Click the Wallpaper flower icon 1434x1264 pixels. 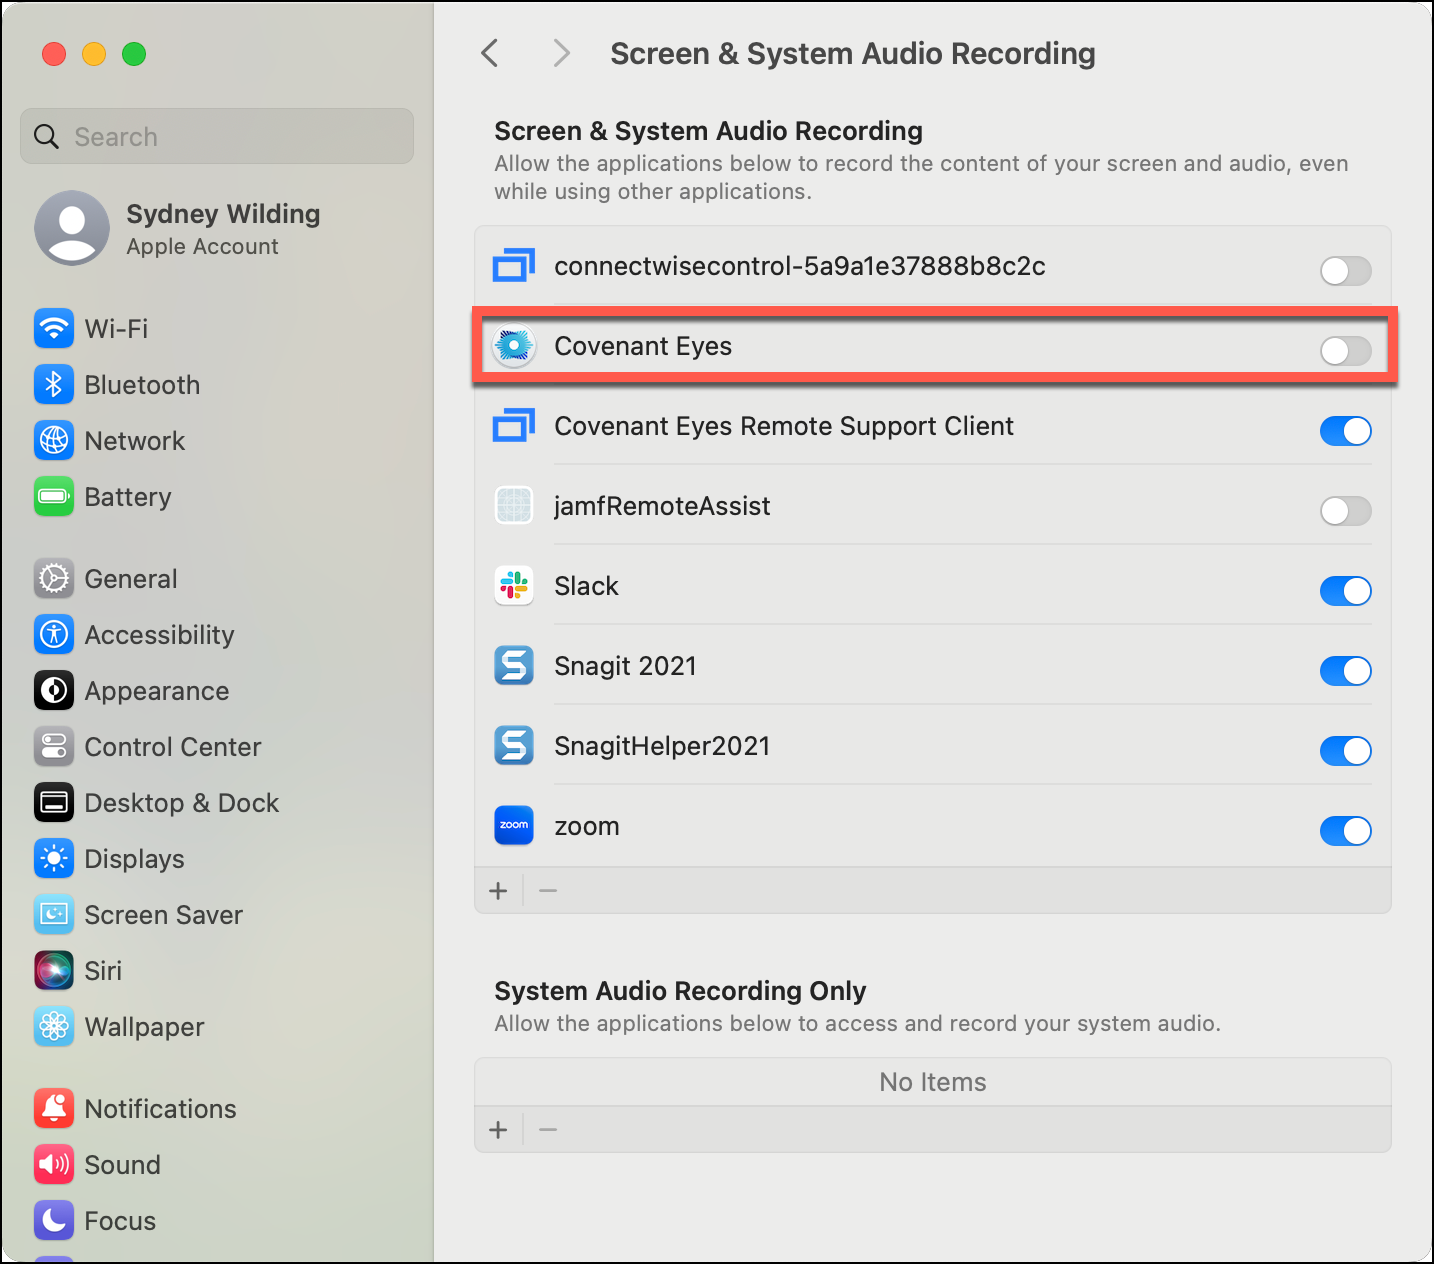[x=54, y=1026]
